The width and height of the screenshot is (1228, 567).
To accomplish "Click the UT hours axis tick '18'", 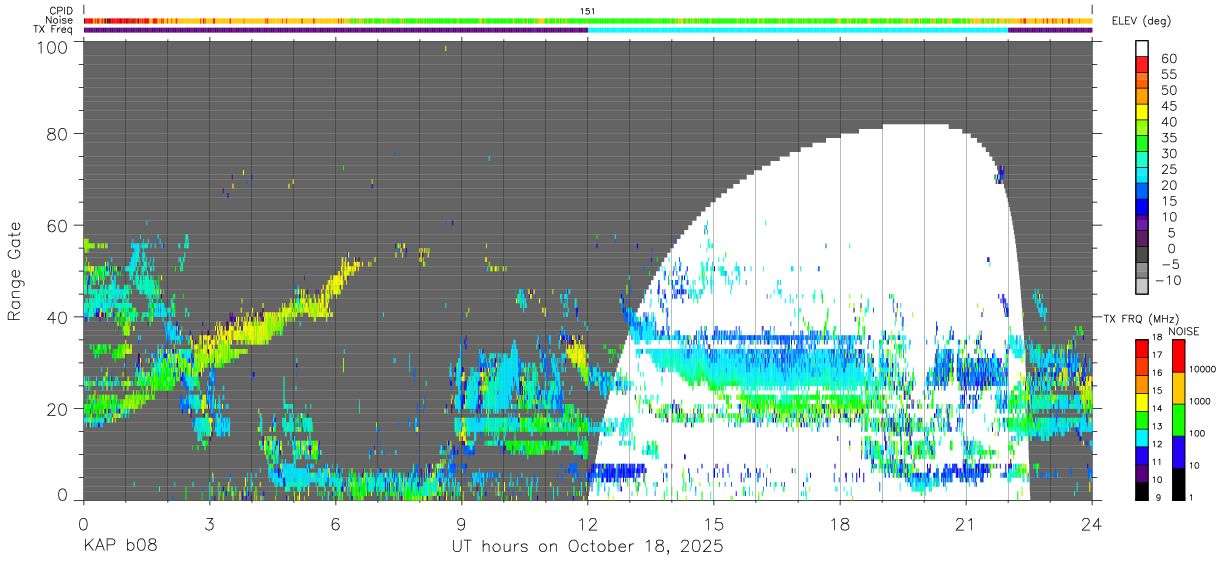I will tap(840, 523).
